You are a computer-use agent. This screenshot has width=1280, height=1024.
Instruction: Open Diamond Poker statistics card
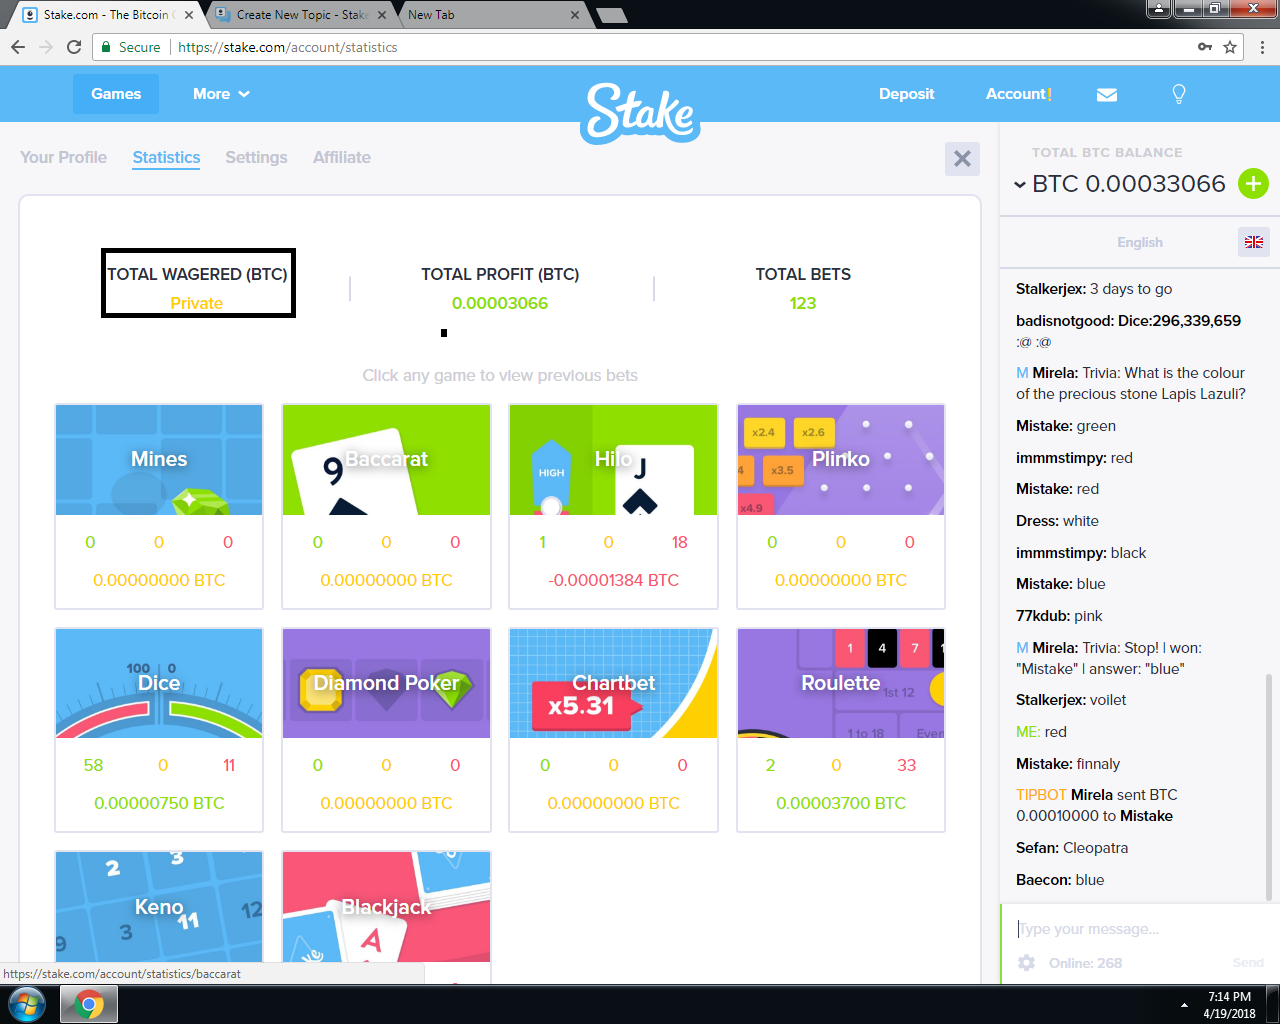386,730
